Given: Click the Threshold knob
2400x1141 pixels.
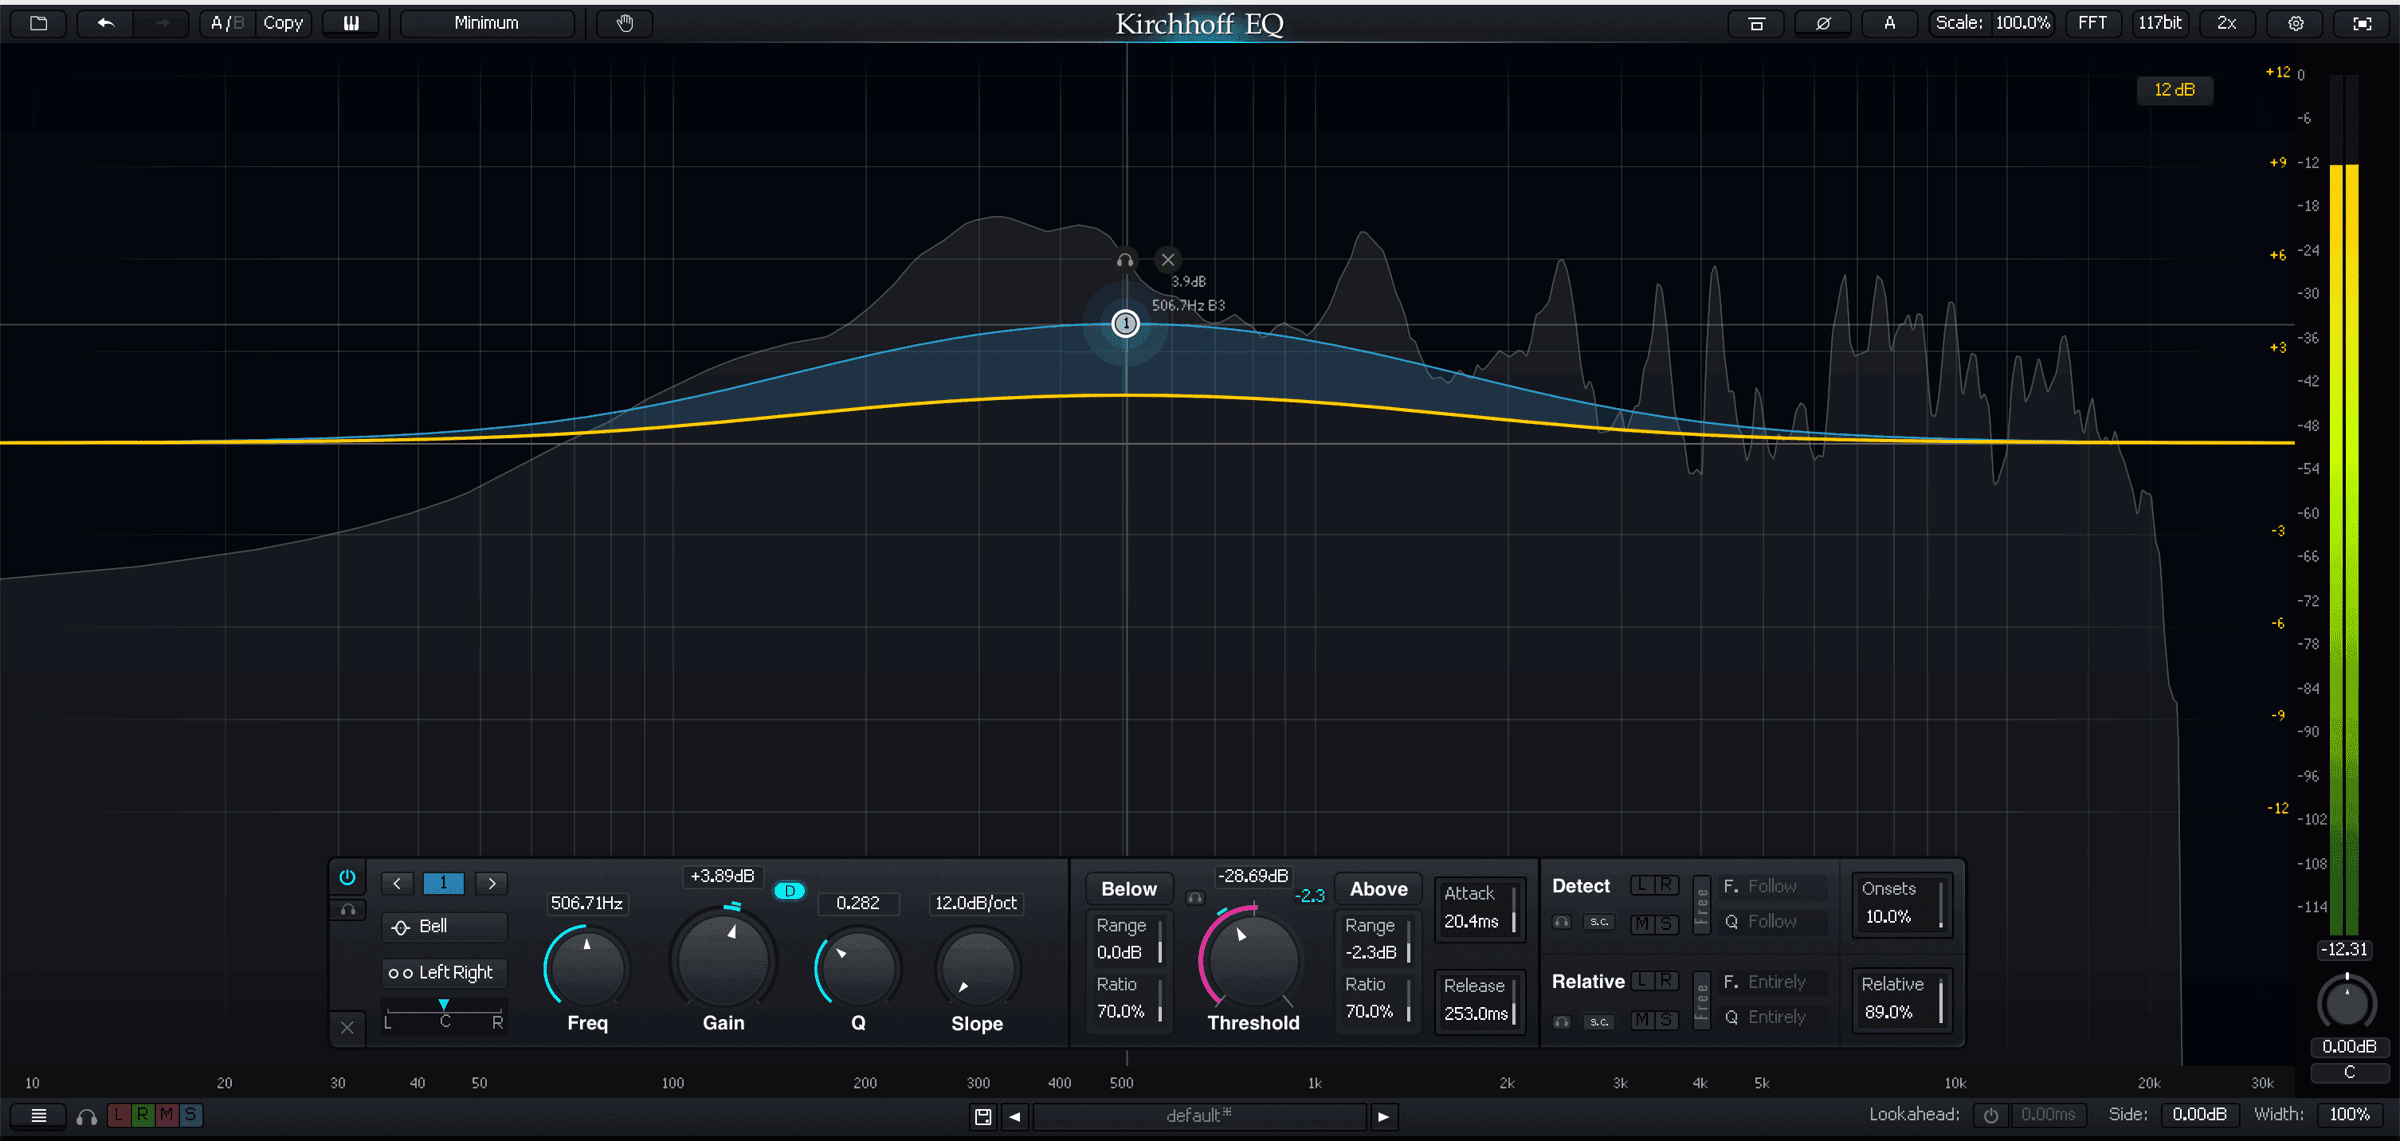Looking at the screenshot, I should point(1253,960).
